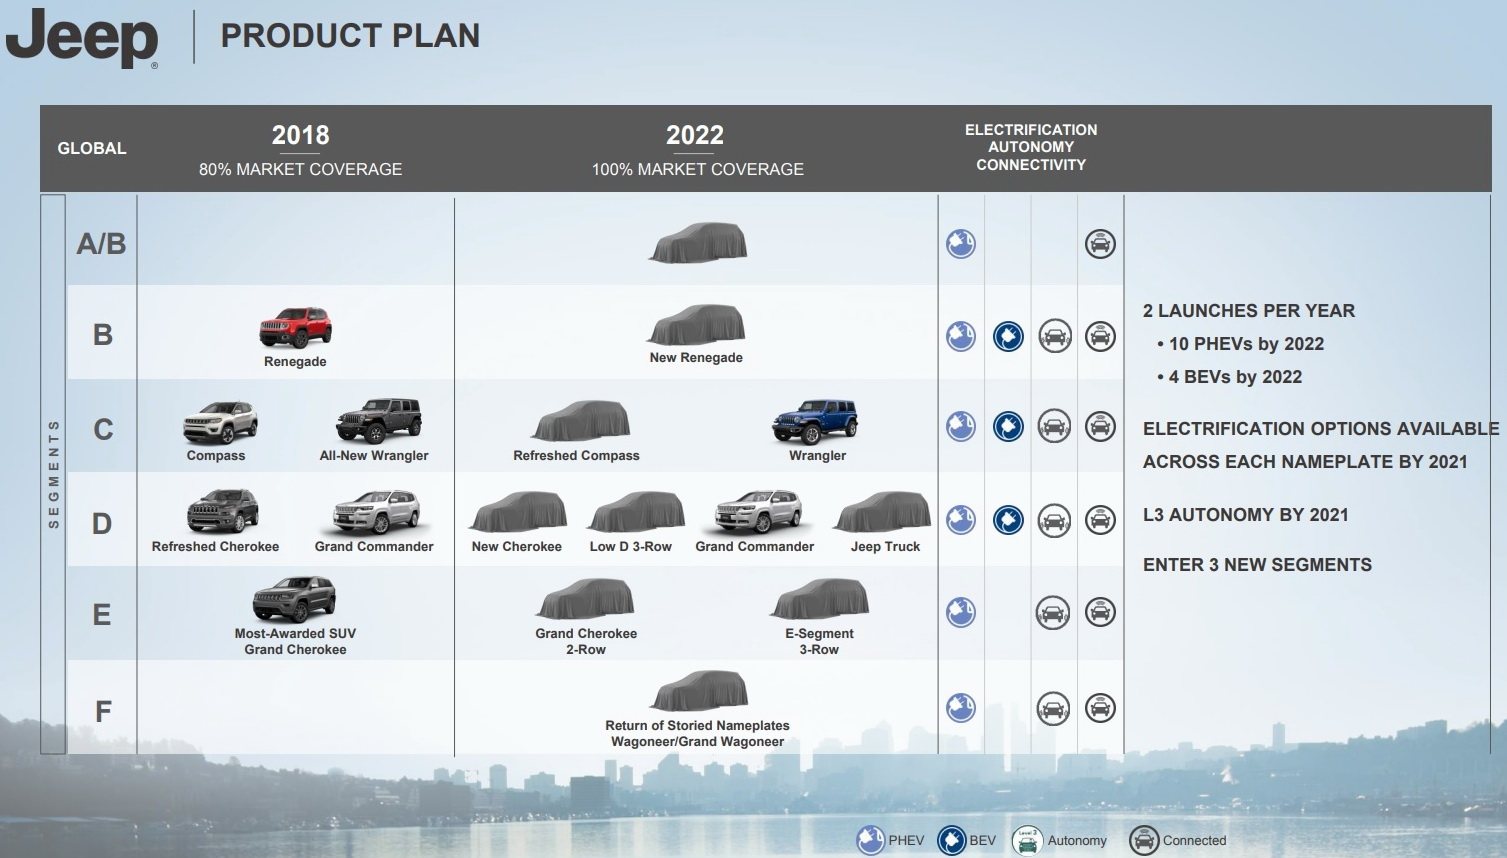Viewport: 1507px width, 858px height.
Task: Click the Autonomy legend icon at the bottom
Action: click(x=1027, y=840)
